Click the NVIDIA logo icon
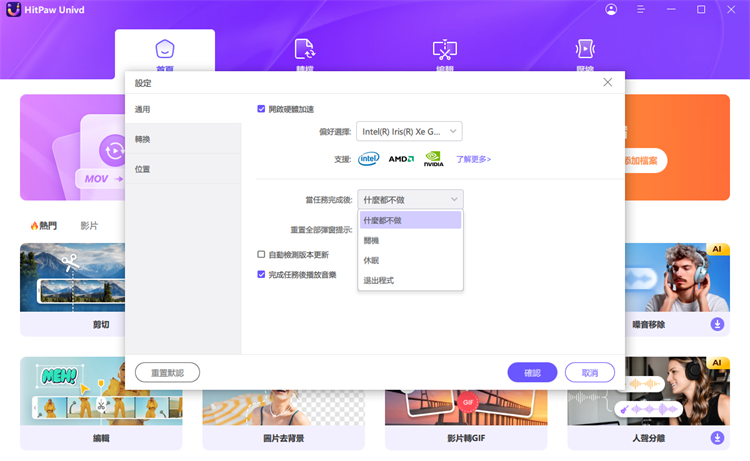This screenshot has height=461, width=750. [433, 158]
